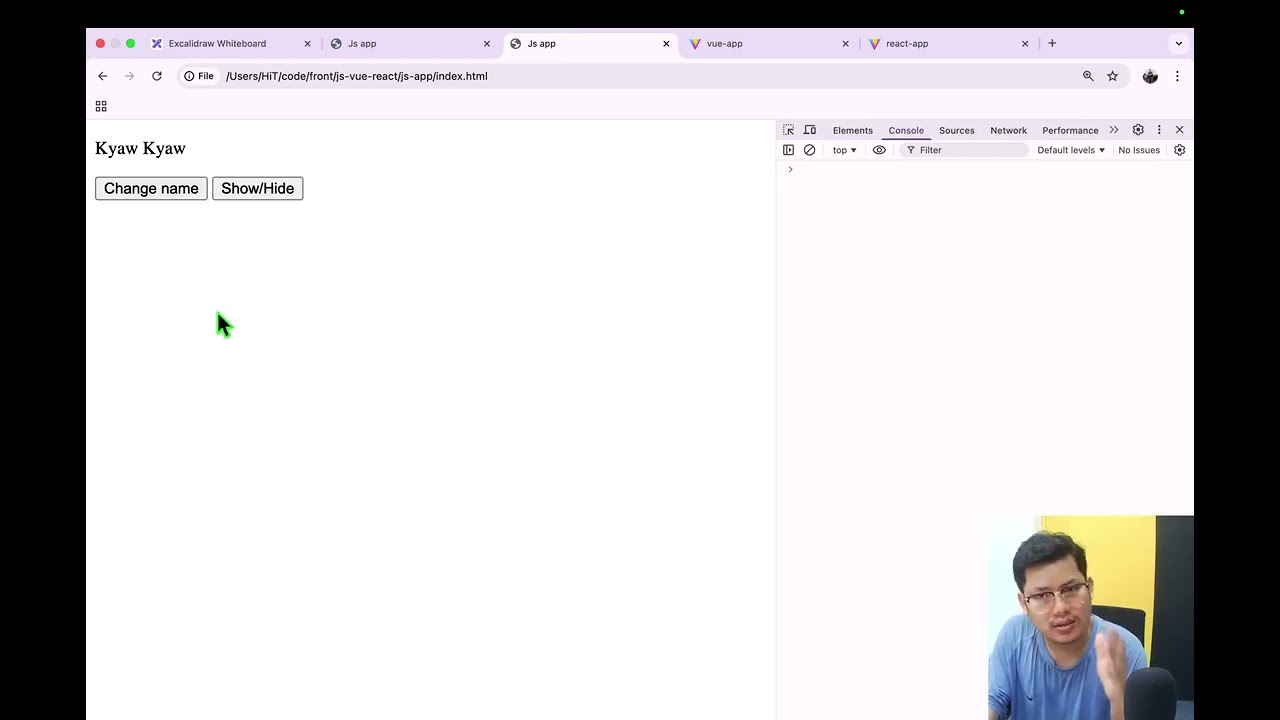Bookmark this page with the star icon
The height and width of the screenshot is (720, 1280).
click(x=1112, y=76)
